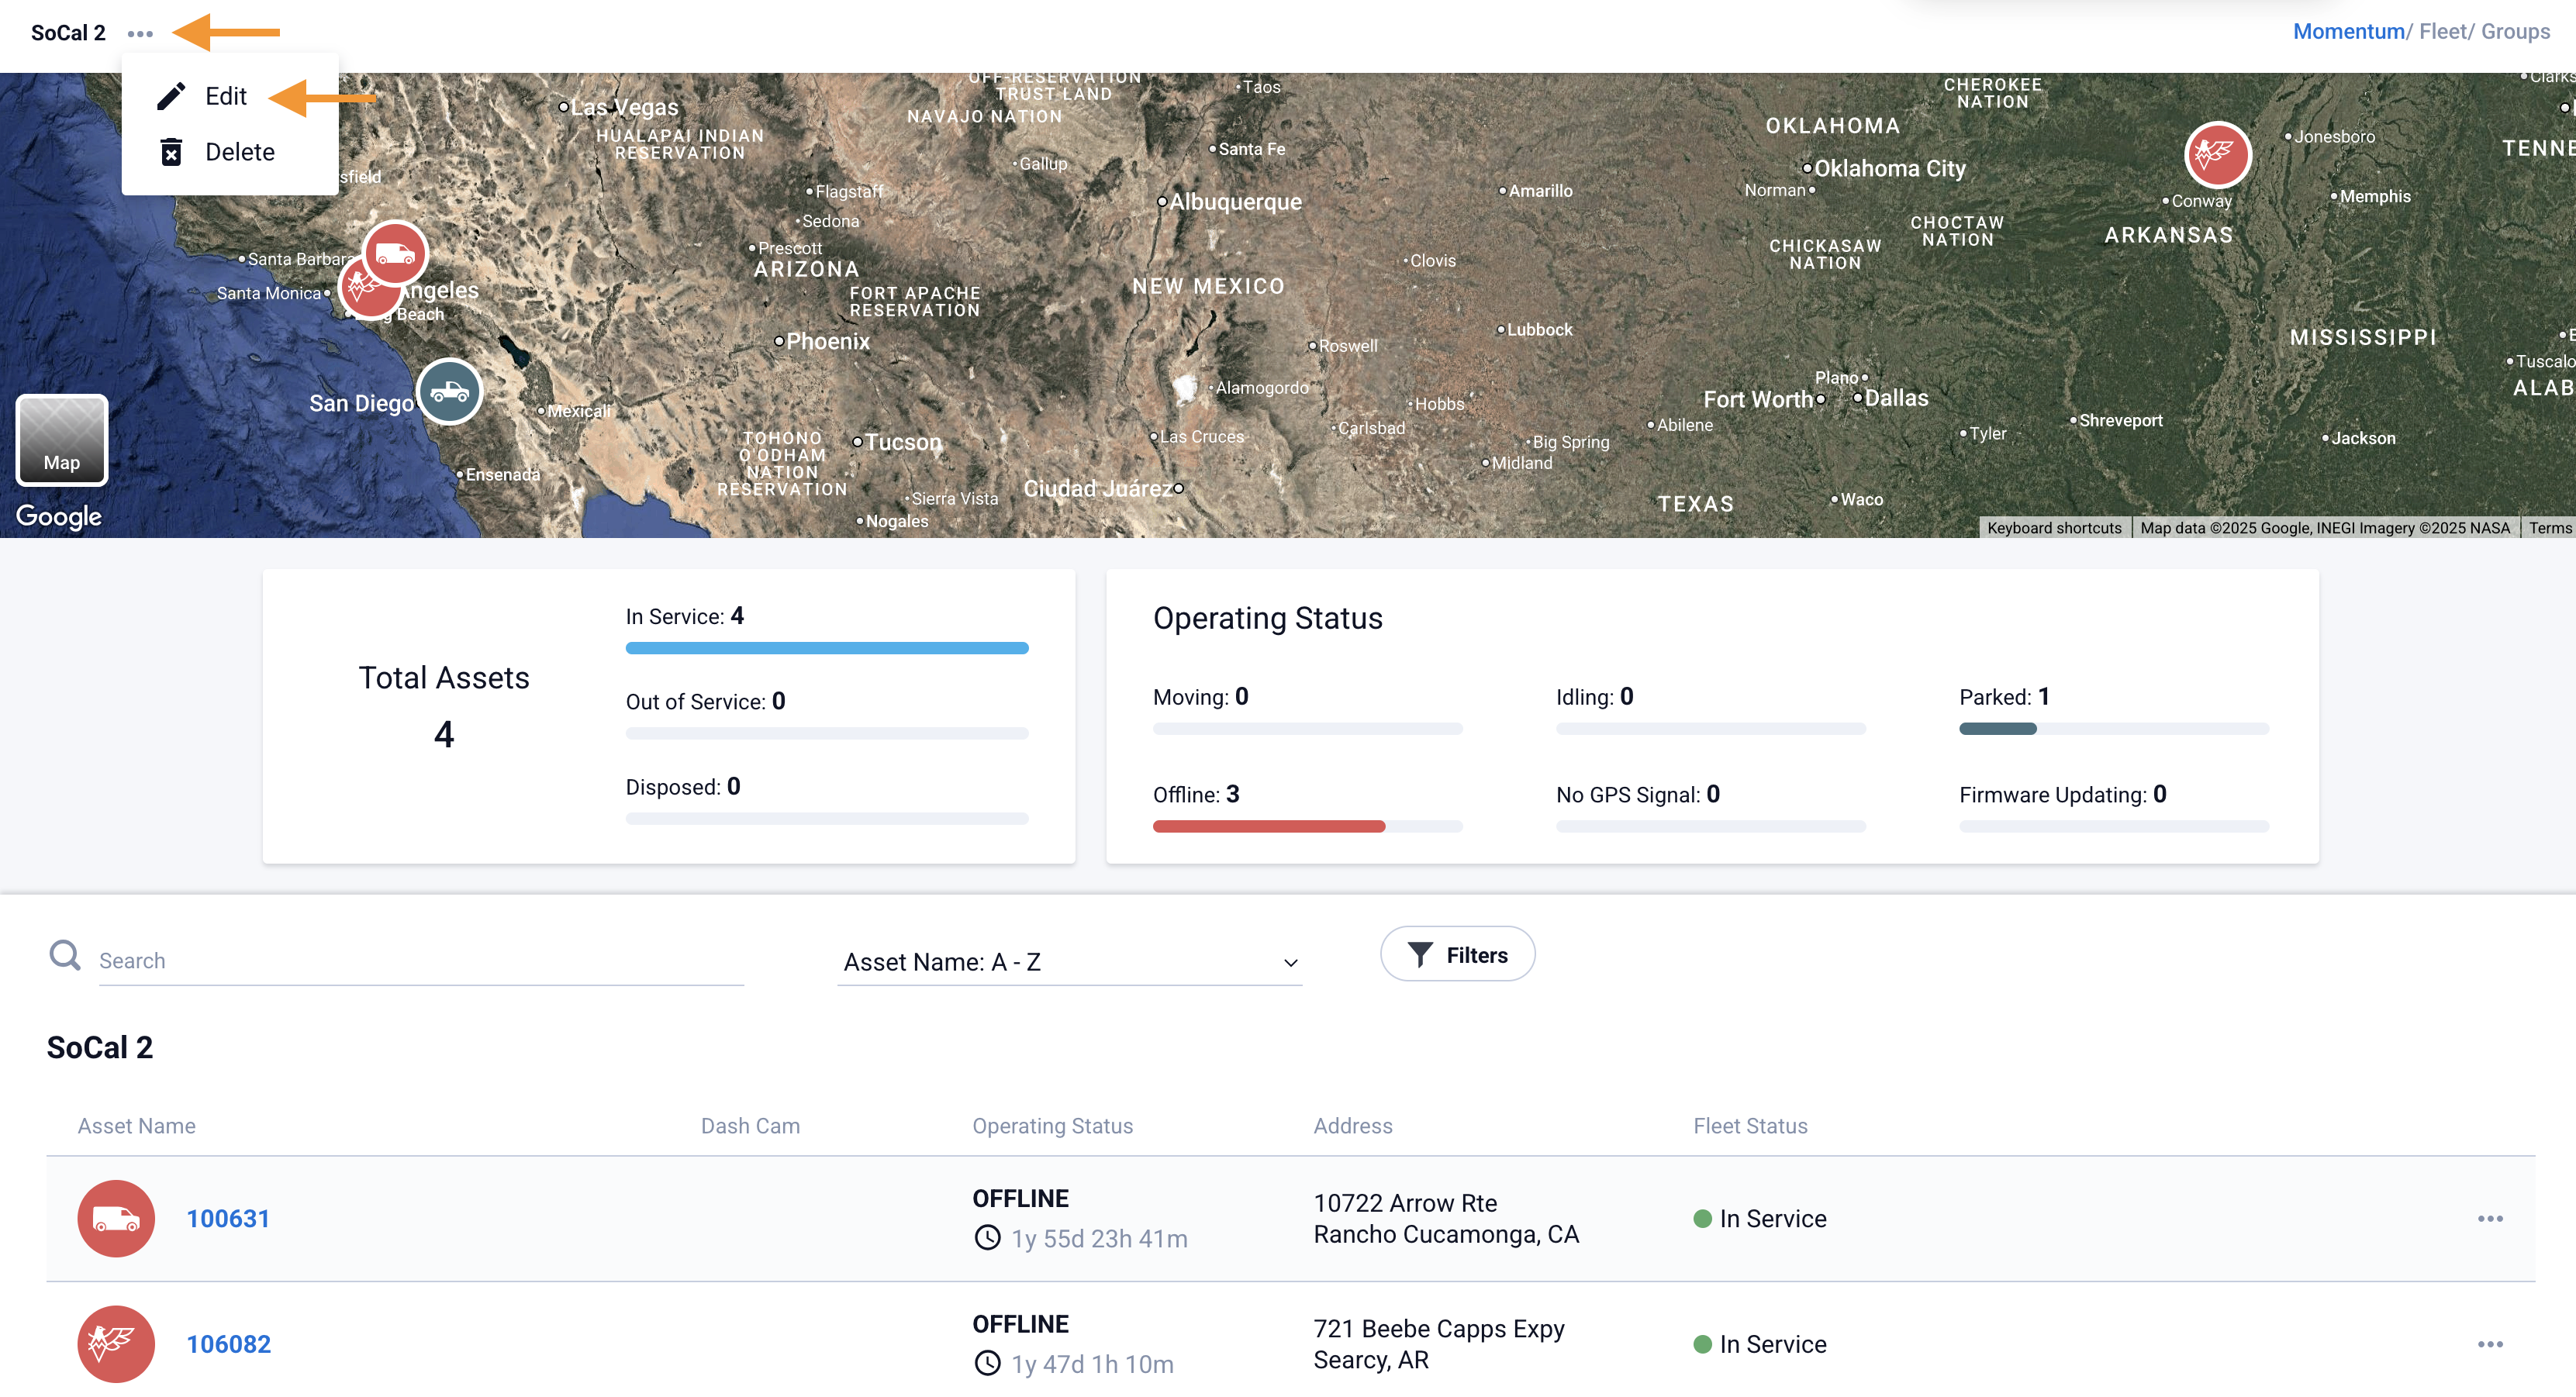
Task: Focus the asset Search field
Action: pos(420,961)
